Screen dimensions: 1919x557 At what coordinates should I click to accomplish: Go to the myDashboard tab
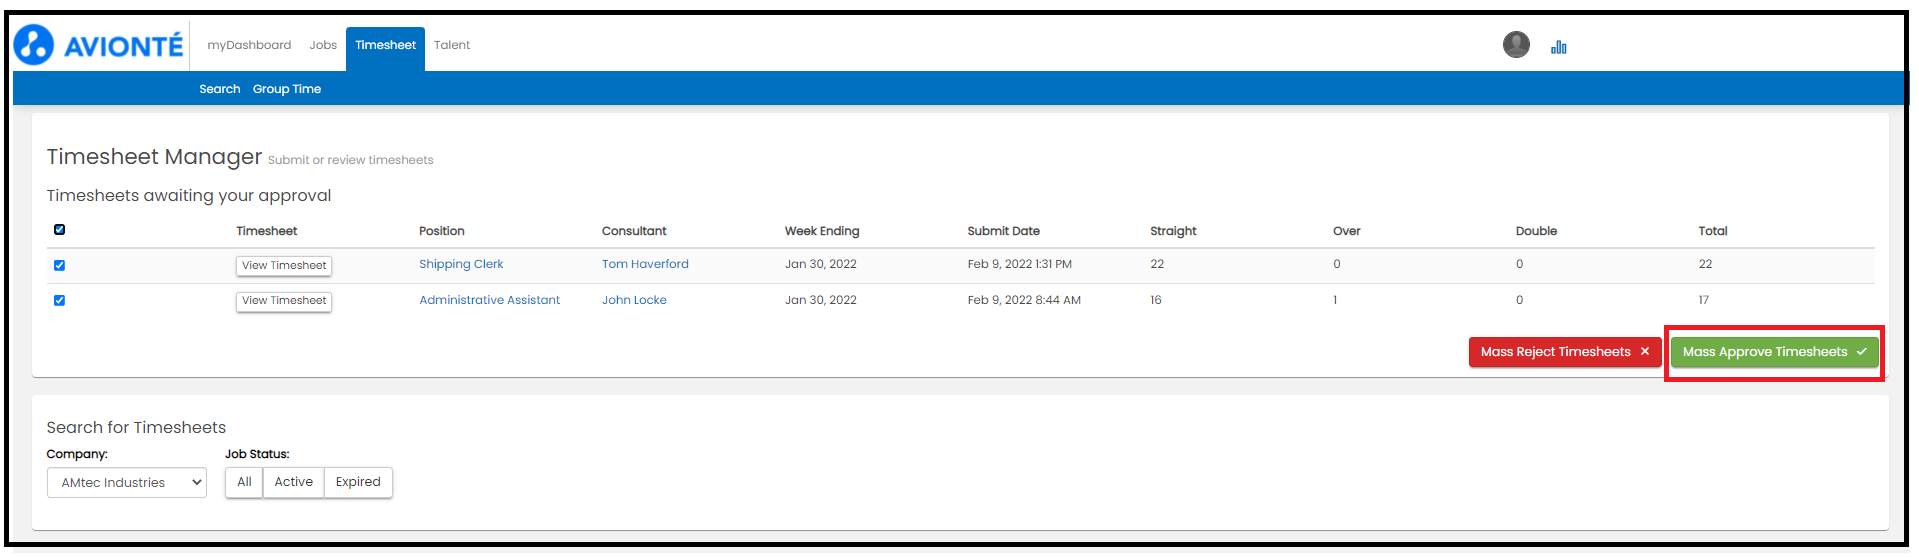249,45
